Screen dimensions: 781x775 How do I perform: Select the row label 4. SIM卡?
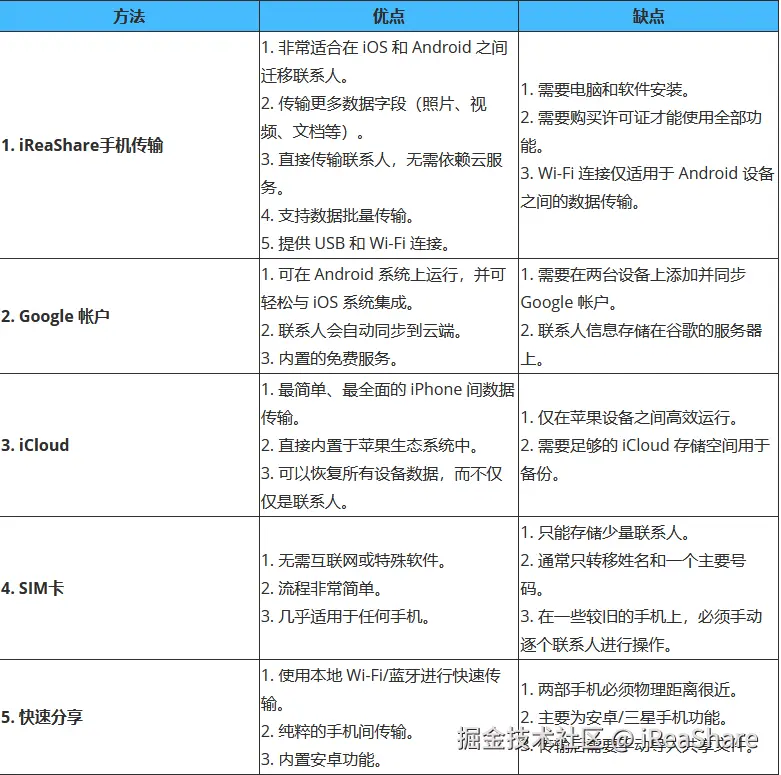point(32,588)
